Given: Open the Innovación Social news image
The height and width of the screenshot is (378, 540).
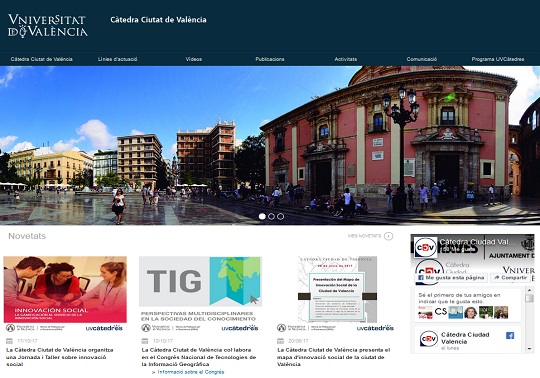Looking at the screenshot, I should 65,289.
